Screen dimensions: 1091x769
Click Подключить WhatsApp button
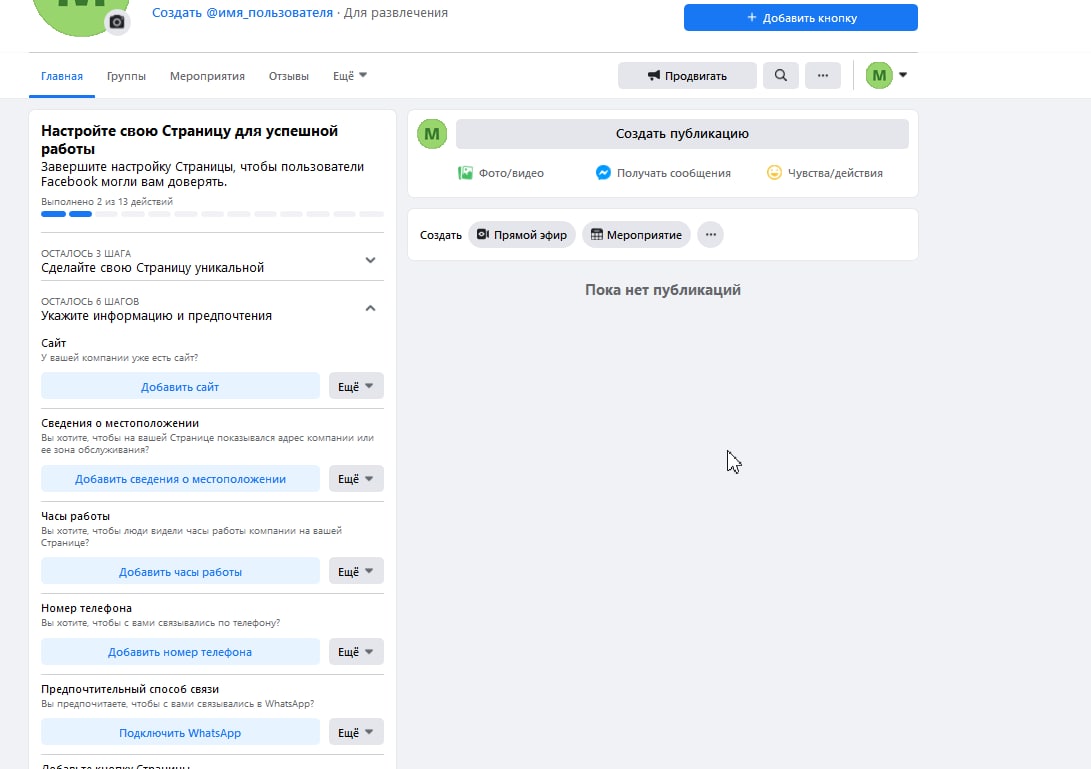click(180, 733)
